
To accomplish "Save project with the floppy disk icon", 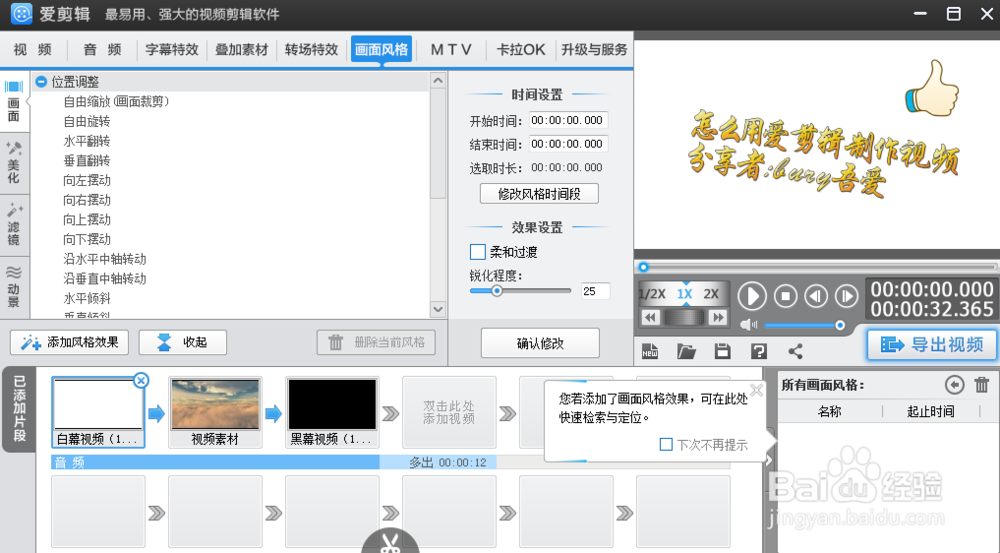I will pos(722,351).
